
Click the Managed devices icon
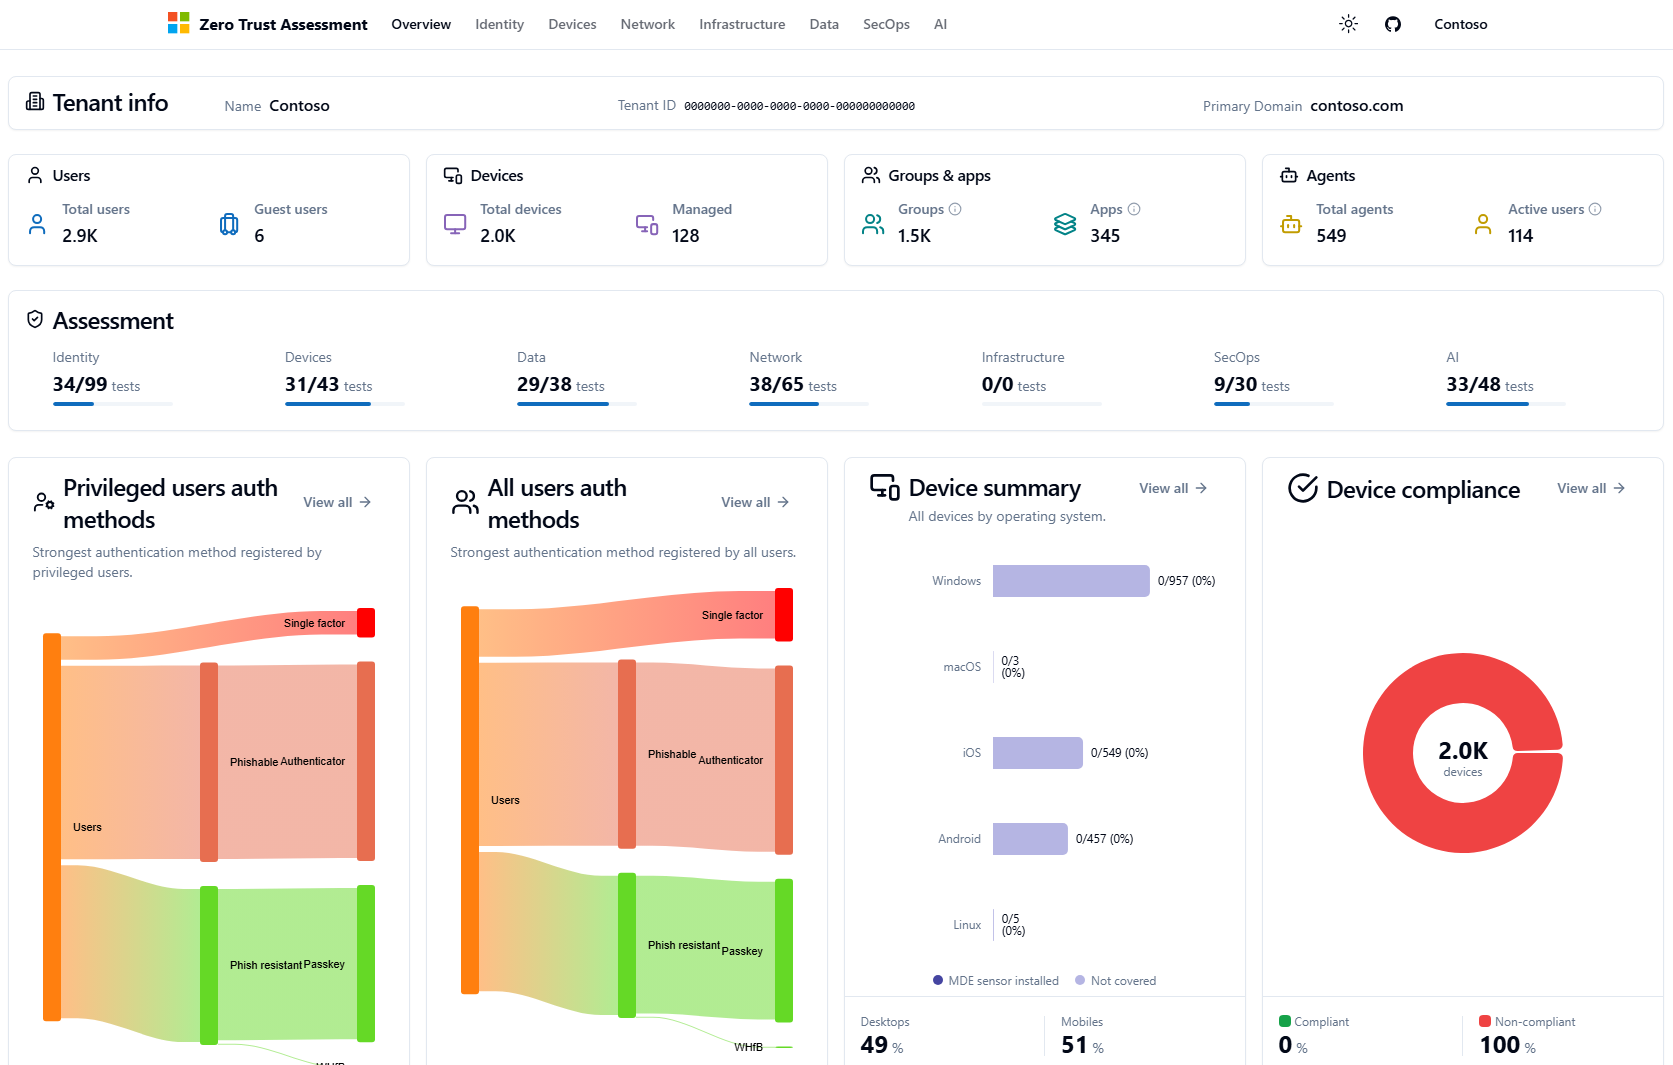click(647, 224)
